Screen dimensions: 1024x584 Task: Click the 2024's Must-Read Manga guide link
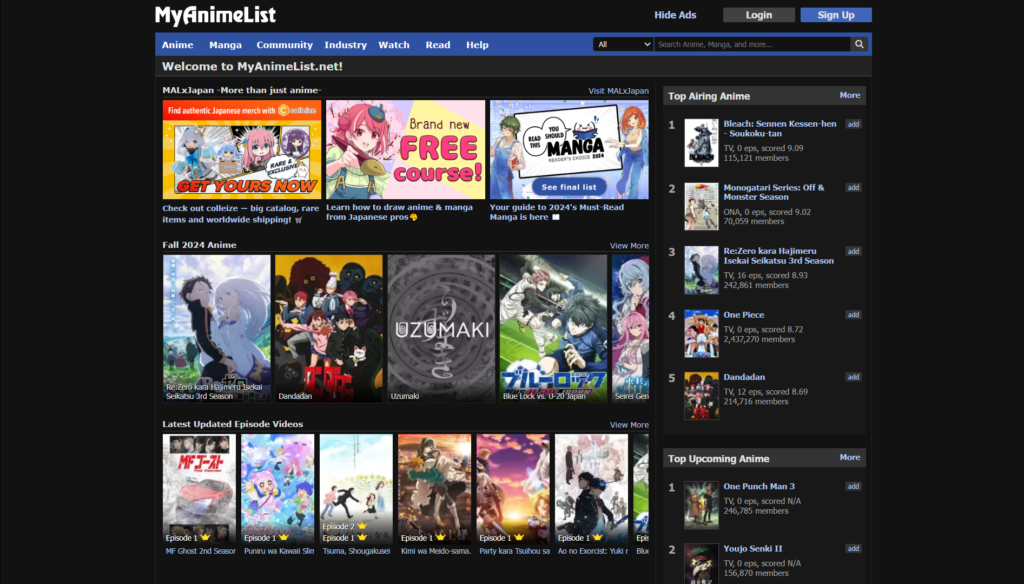coord(556,212)
